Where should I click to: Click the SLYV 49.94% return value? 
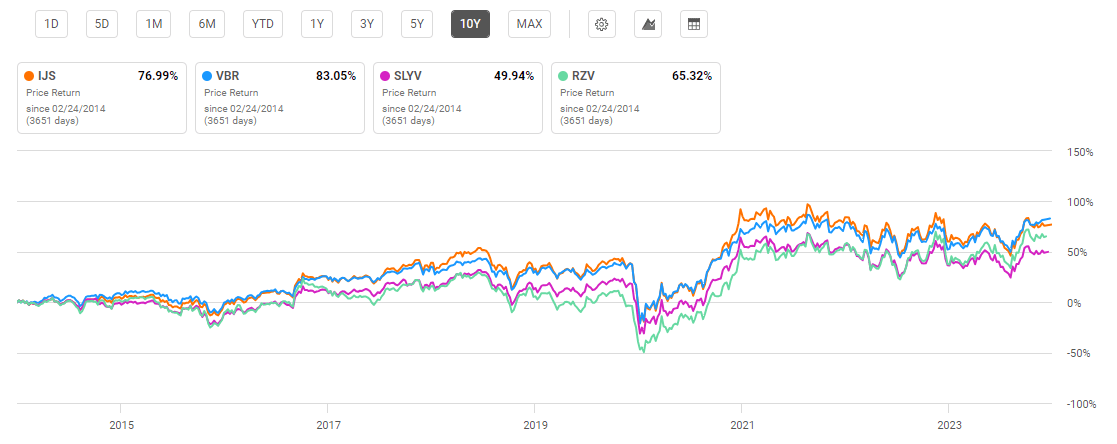[511, 76]
